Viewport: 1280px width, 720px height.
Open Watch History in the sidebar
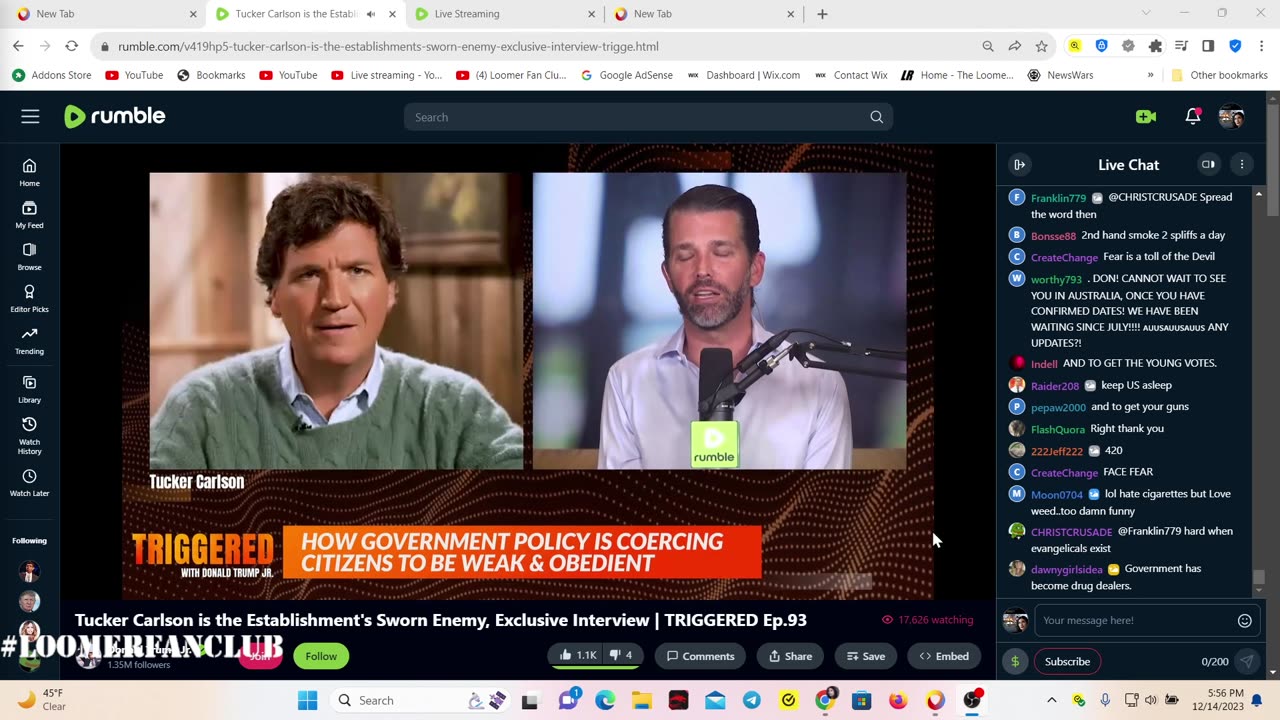(29, 435)
